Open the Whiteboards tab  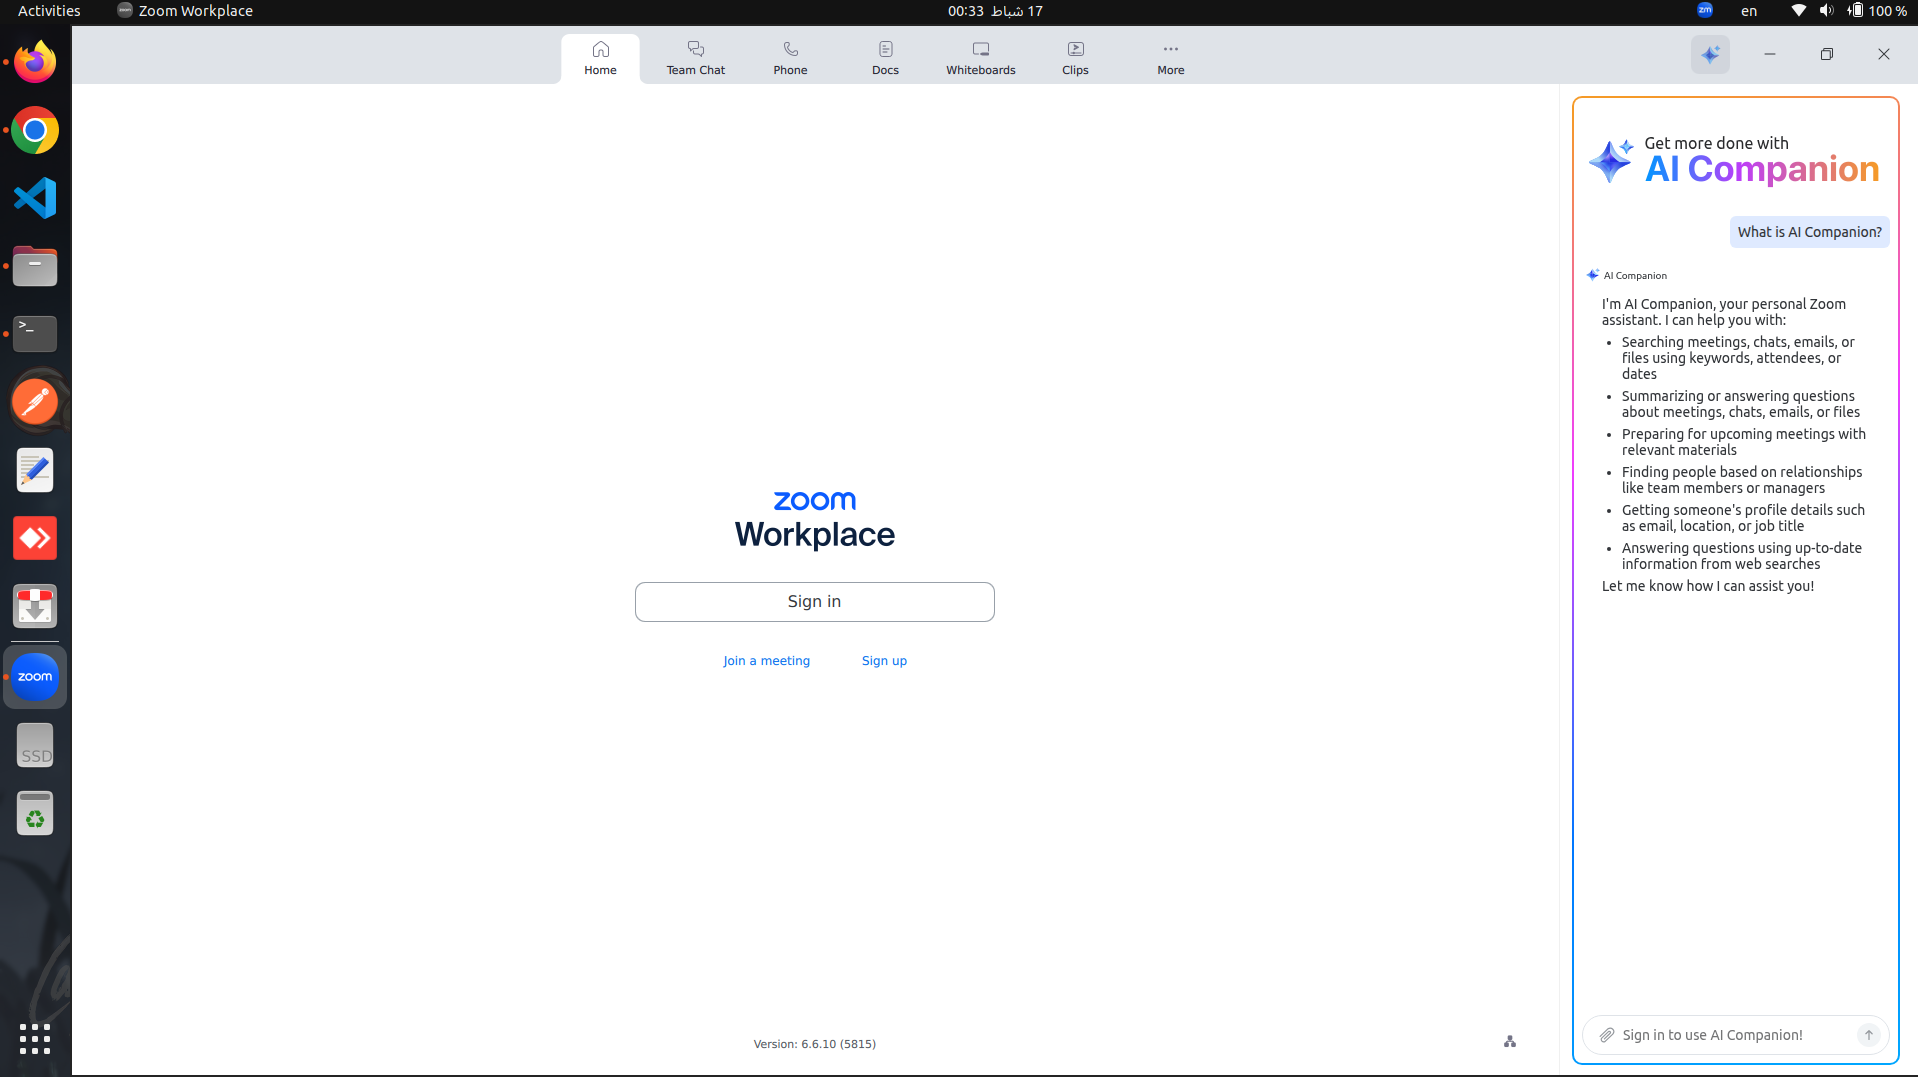(980, 58)
